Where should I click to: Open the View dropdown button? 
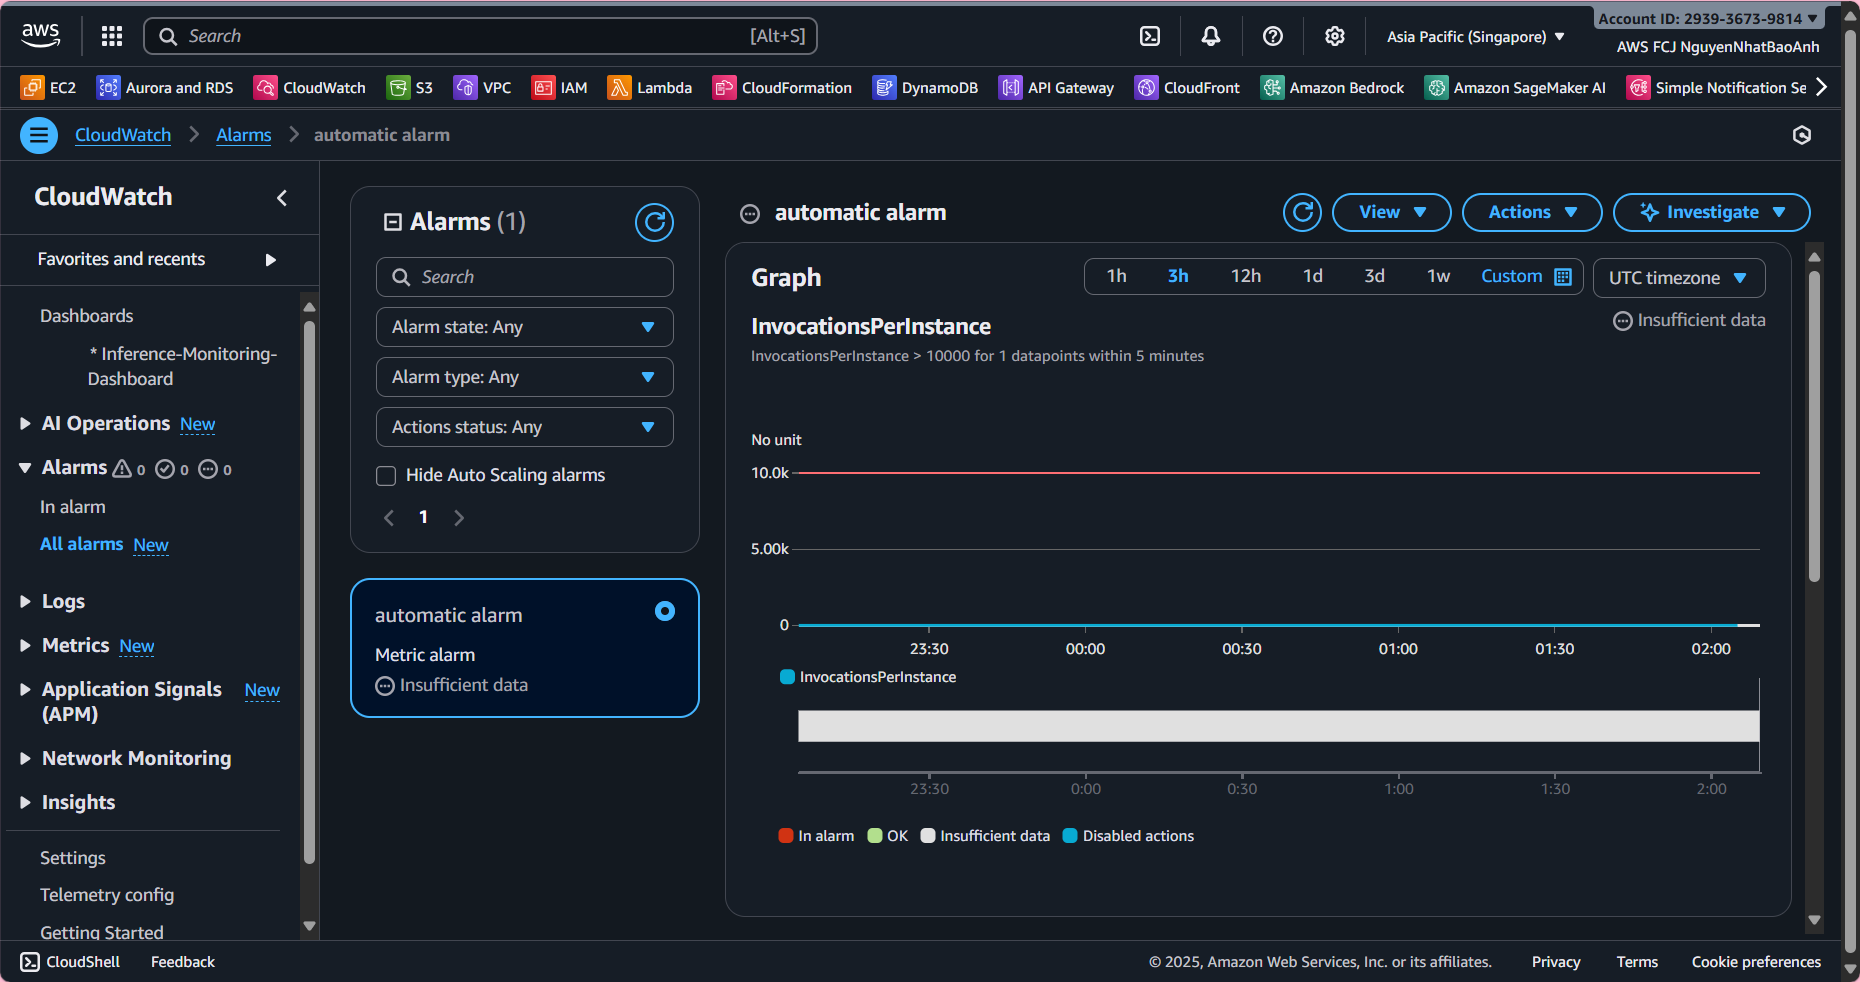(1392, 212)
